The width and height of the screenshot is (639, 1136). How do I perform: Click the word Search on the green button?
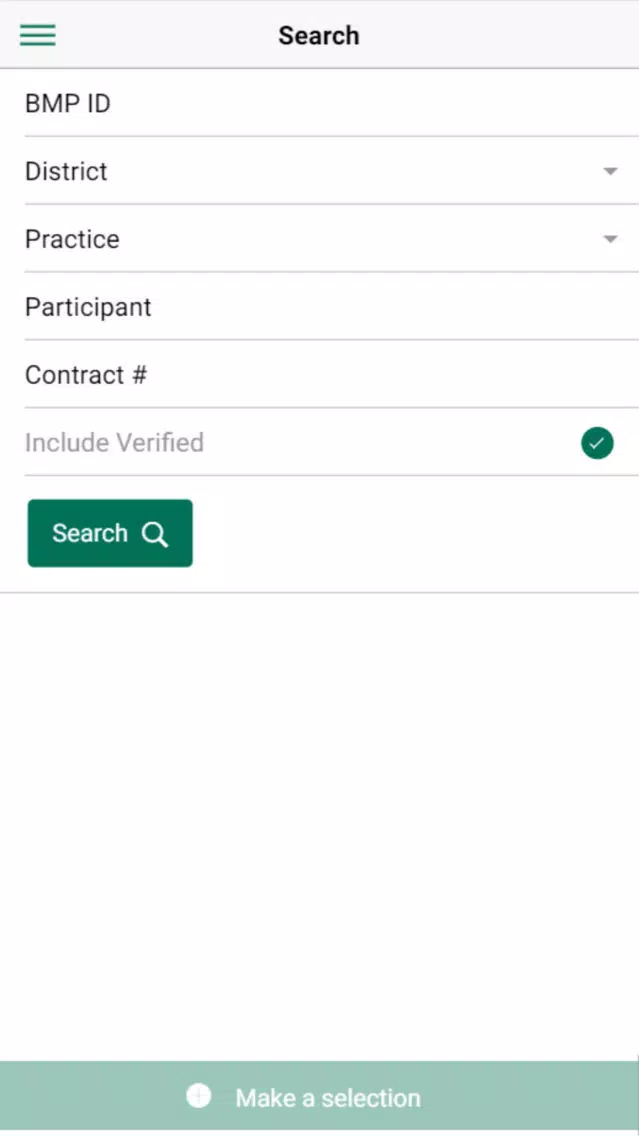(90, 534)
